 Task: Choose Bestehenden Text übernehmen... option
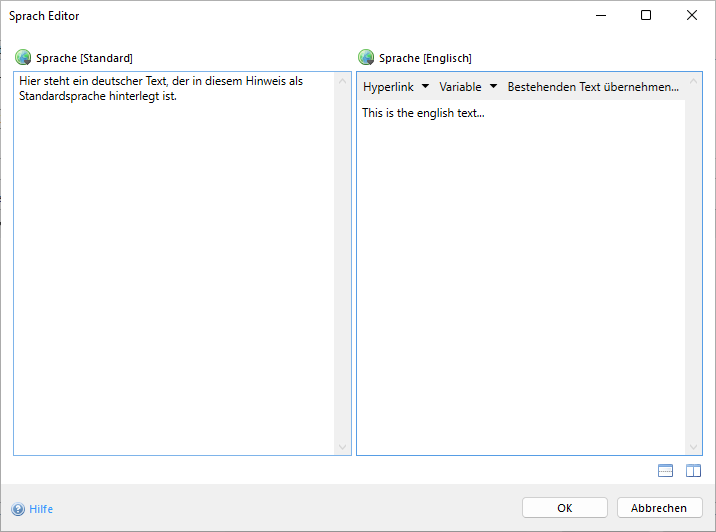pyautogui.click(x=593, y=87)
